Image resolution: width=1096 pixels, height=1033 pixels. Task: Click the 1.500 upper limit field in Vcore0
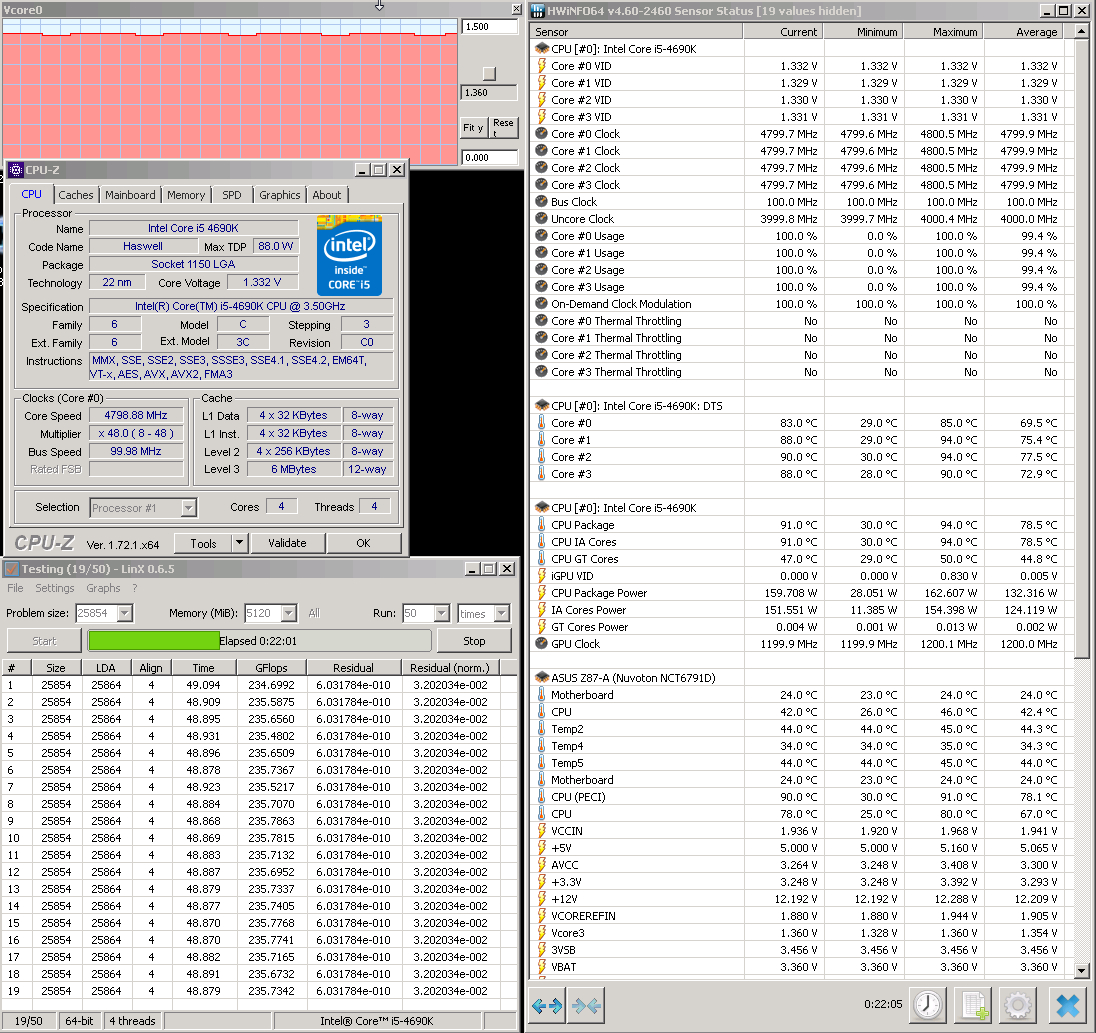point(489,27)
